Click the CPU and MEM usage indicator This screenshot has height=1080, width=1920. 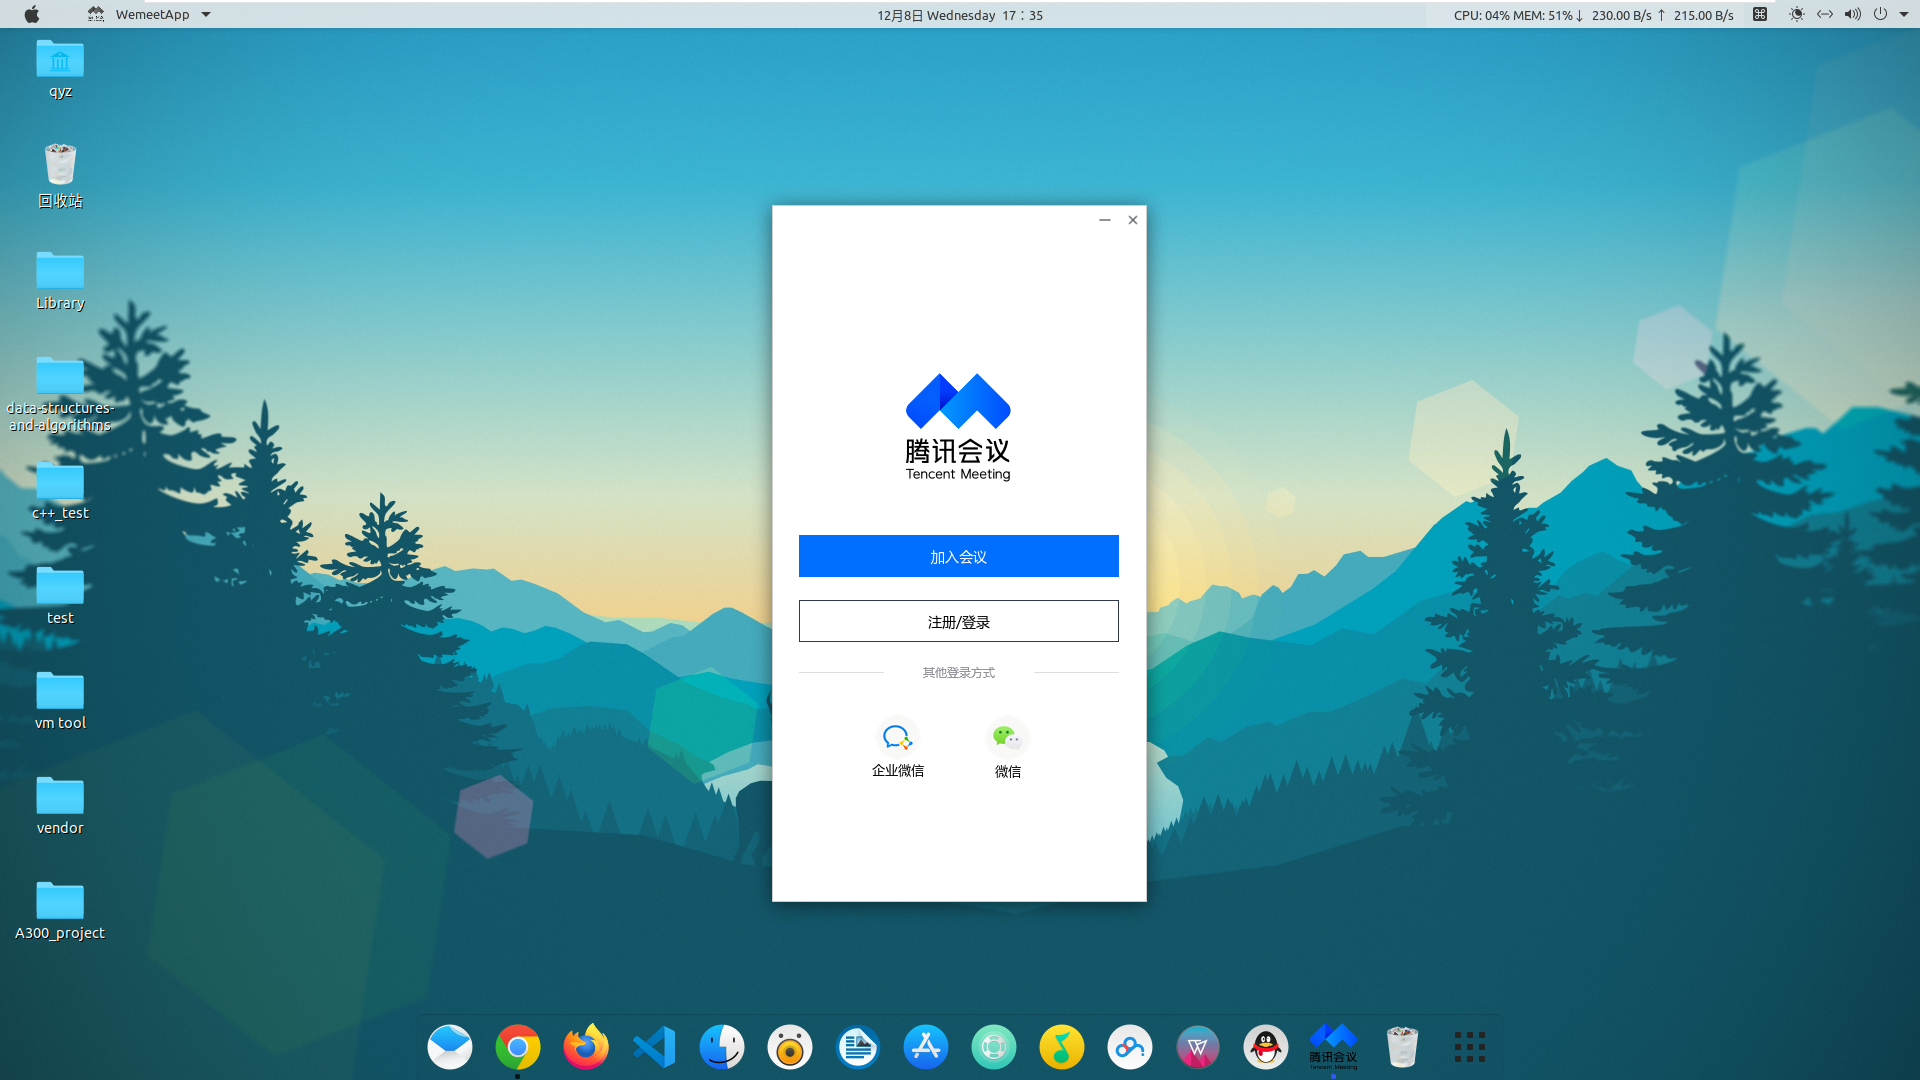coord(1513,15)
